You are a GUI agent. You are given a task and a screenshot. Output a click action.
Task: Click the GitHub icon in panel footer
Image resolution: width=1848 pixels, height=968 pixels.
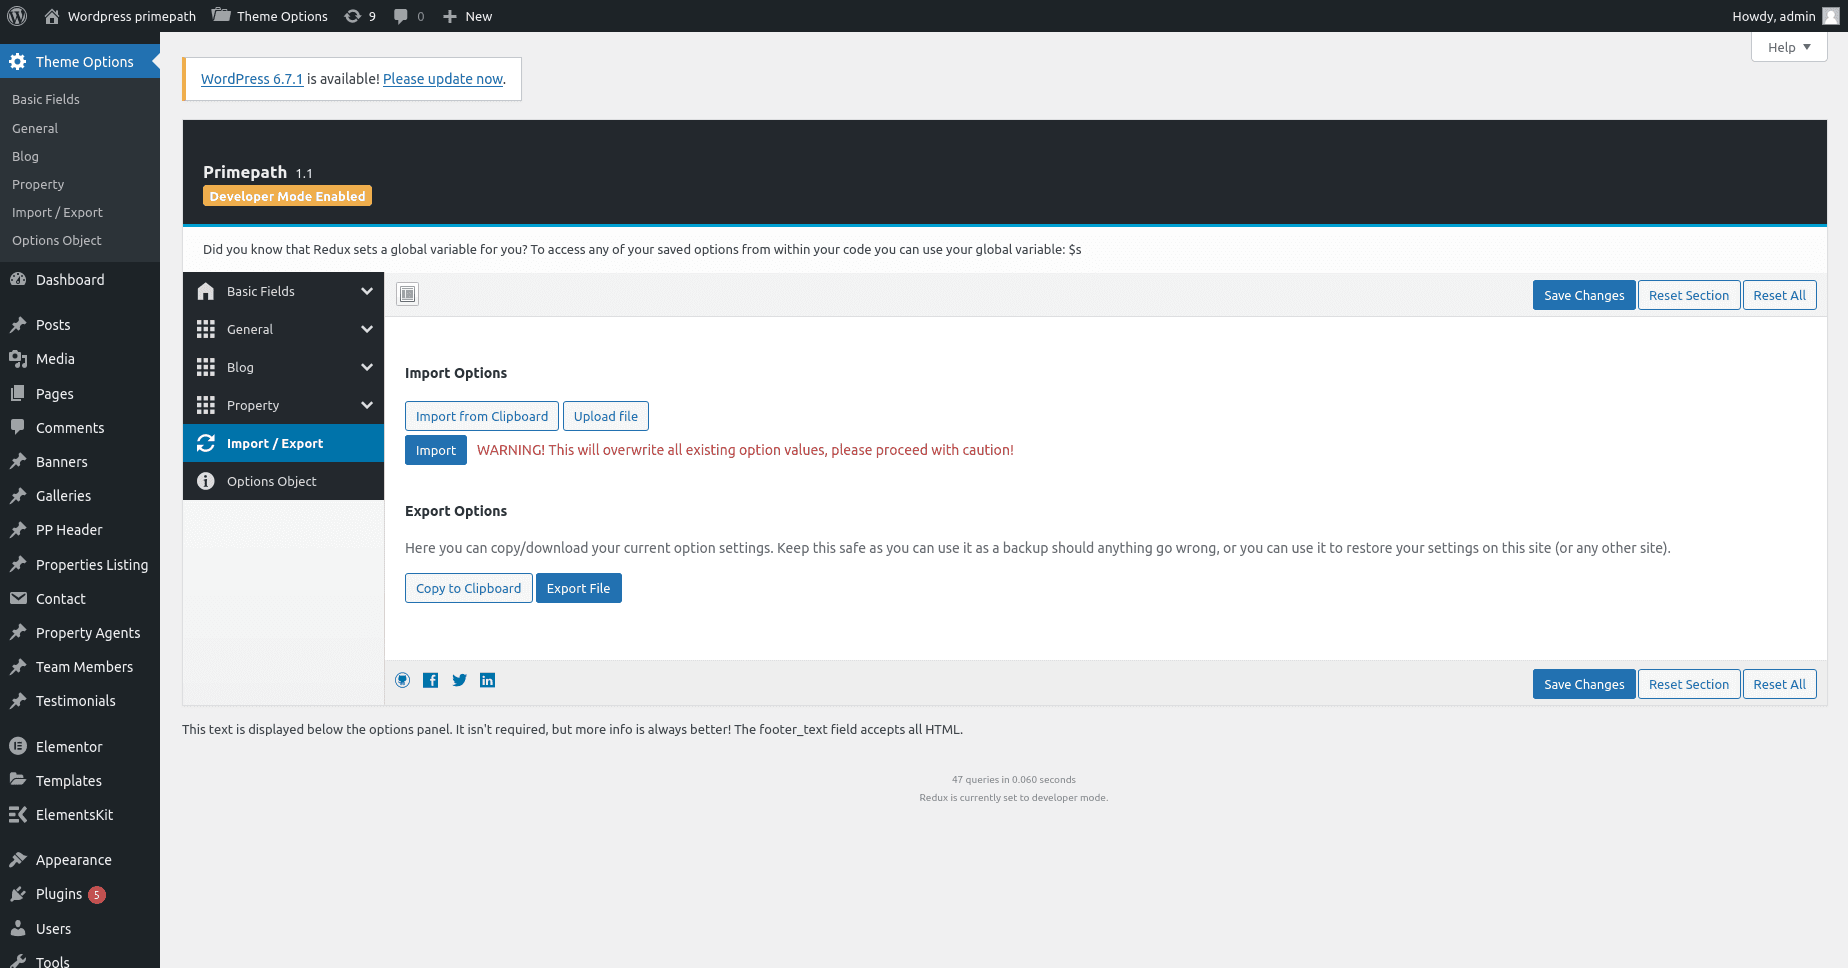tap(403, 680)
